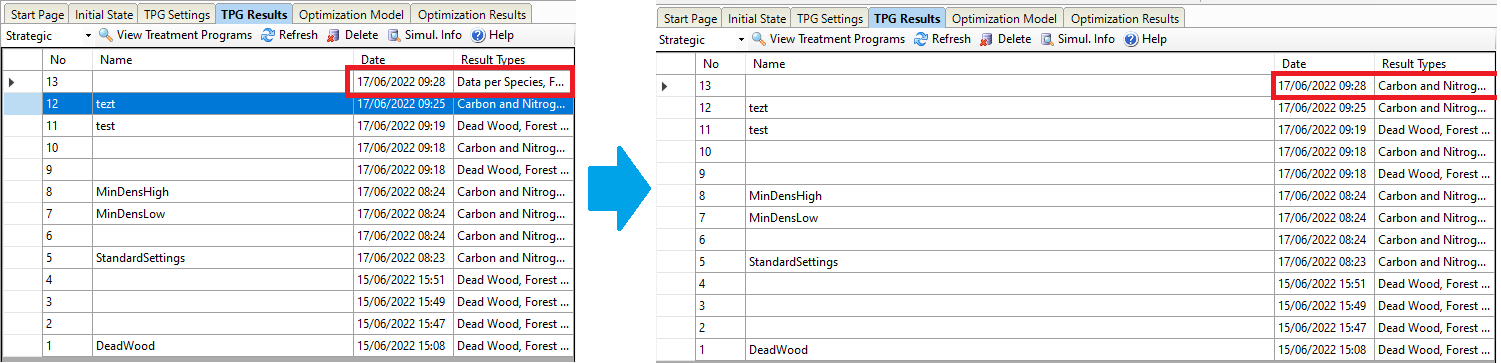The height and width of the screenshot is (363, 1501).
Task: Select 'DeadWood' cell in right window
Action: pyautogui.click(x=1010, y=350)
